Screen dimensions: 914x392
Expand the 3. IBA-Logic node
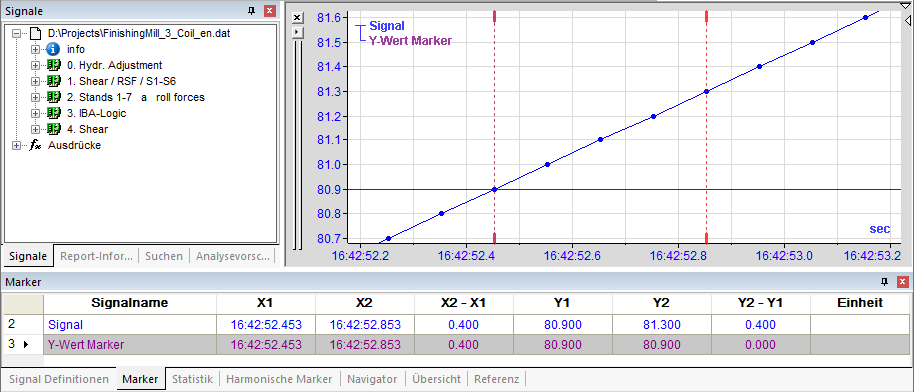pyautogui.click(x=35, y=113)
